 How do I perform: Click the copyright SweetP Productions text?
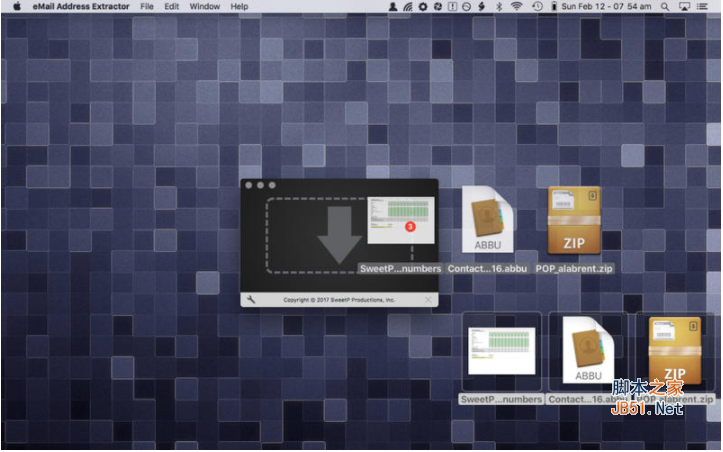click(x=338, y=299)
